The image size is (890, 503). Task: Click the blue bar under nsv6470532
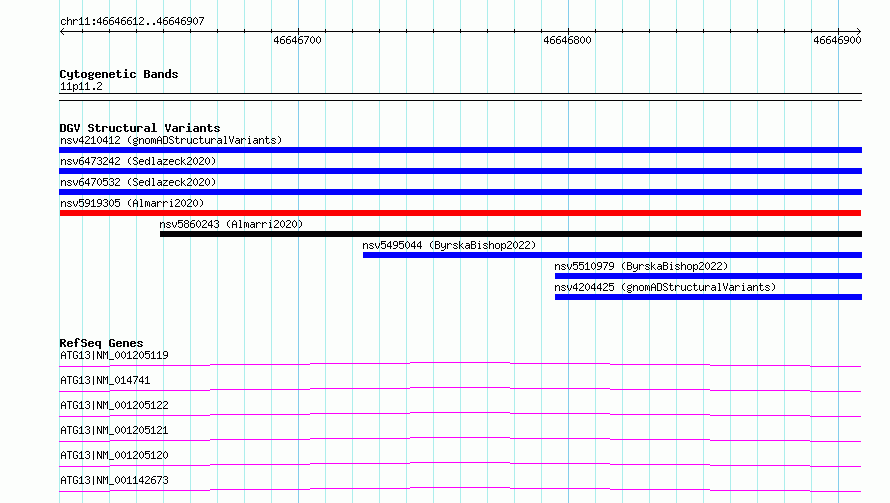pyautogui.click(x=460, y=192)
